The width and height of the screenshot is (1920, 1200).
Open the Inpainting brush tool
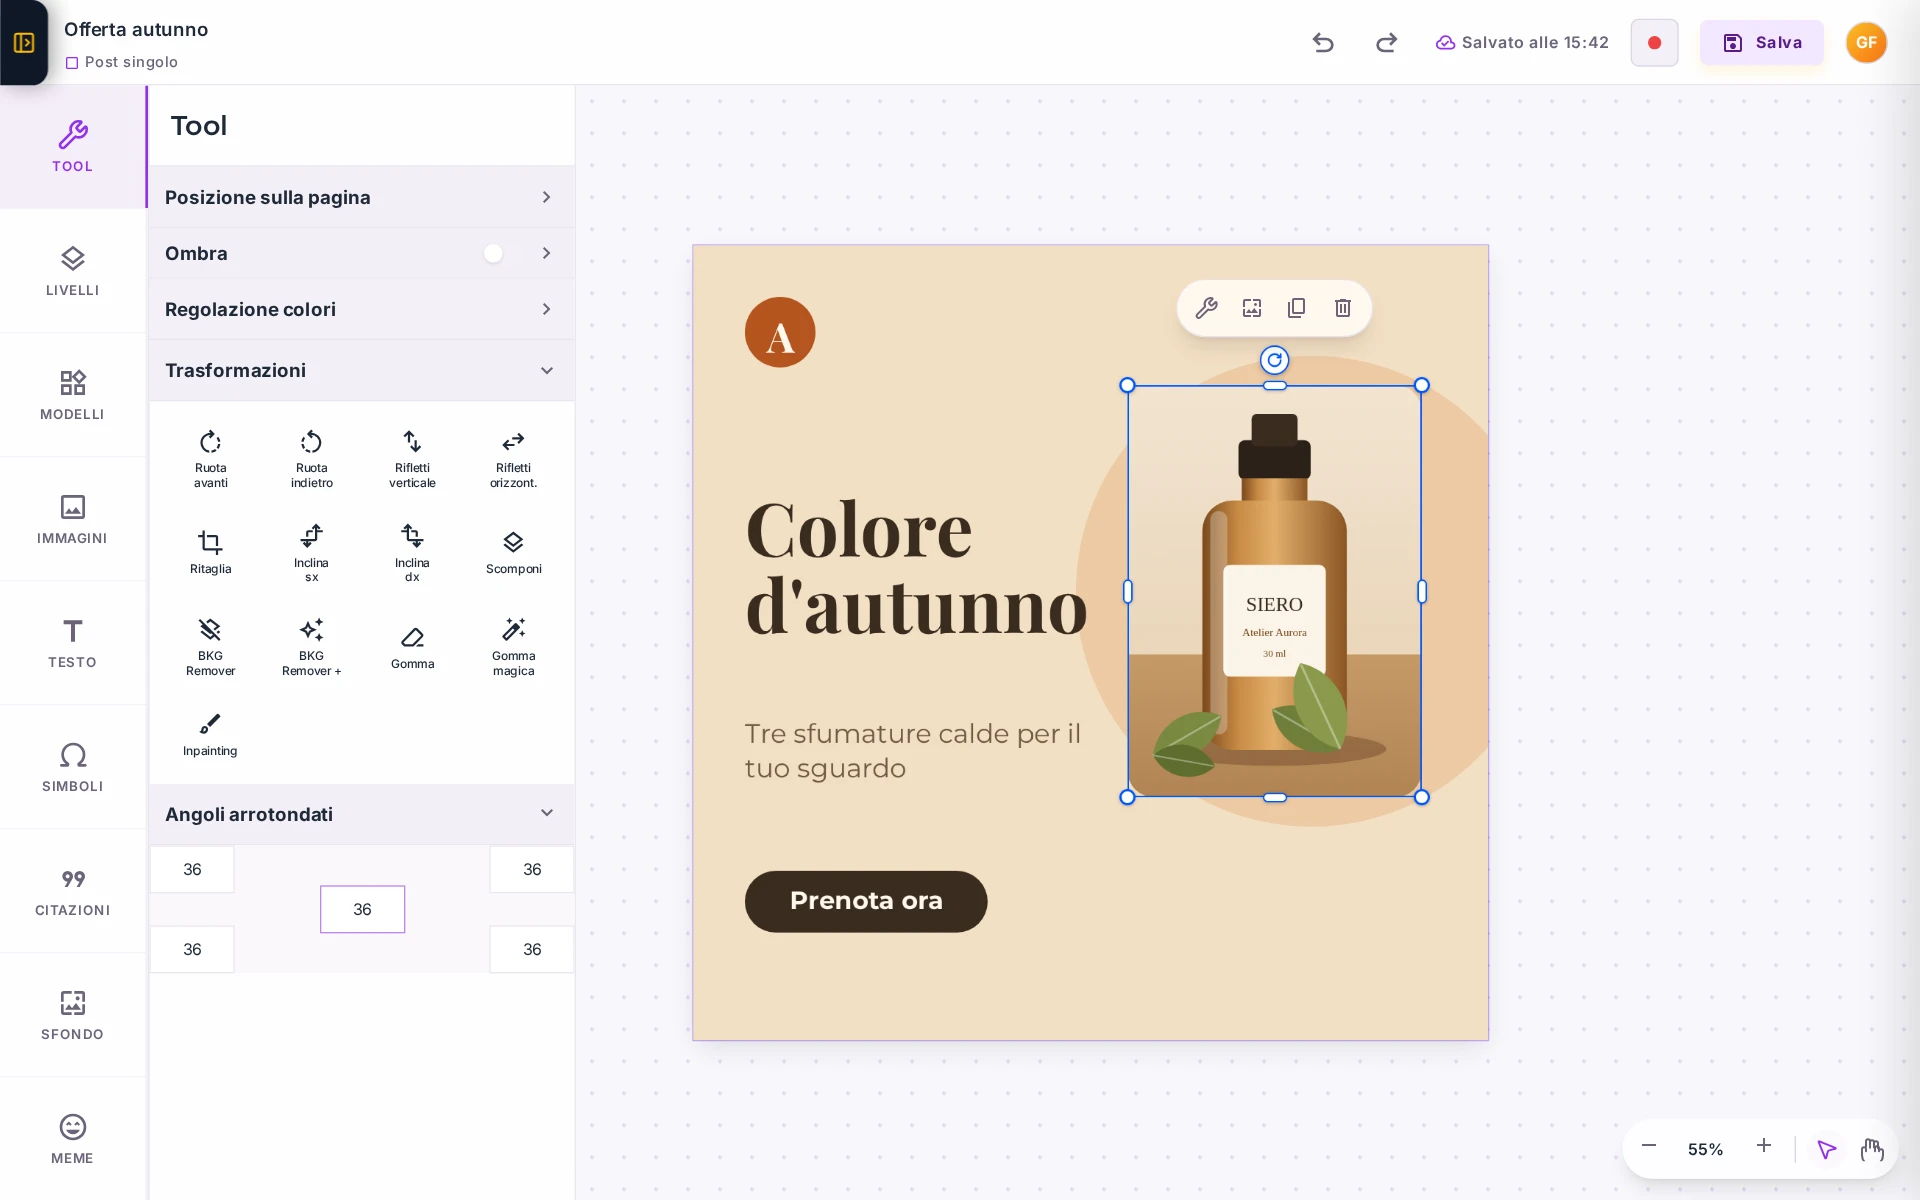pyautogui.click(x=210, y=735)
